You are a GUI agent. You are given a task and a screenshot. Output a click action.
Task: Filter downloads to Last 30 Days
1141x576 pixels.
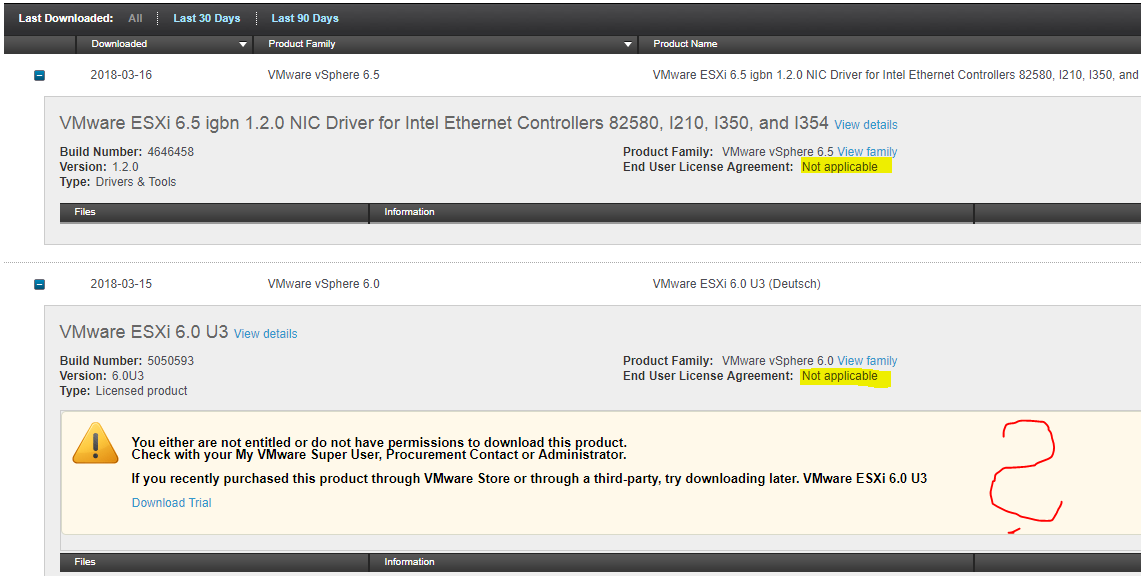[207, 18]
